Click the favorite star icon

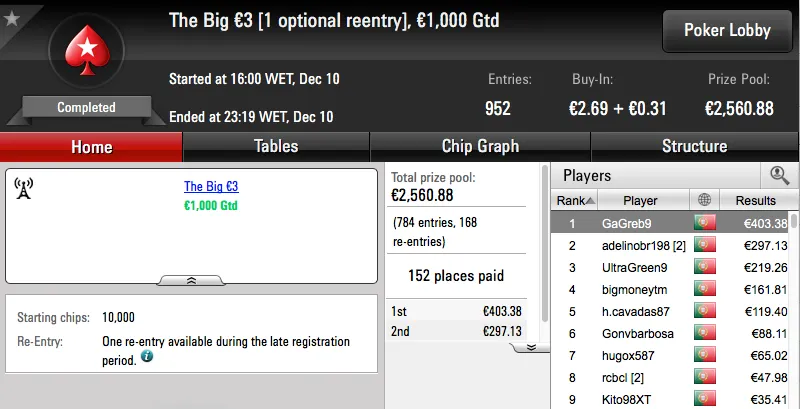click(x=12, y=17)
